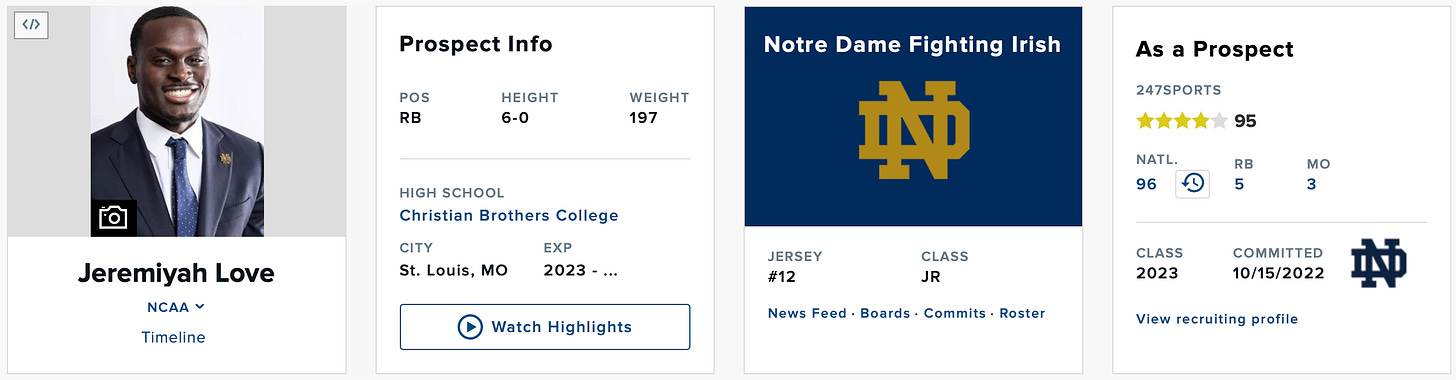Click the large Notre Dame ND logo

(x=914, y=131)
